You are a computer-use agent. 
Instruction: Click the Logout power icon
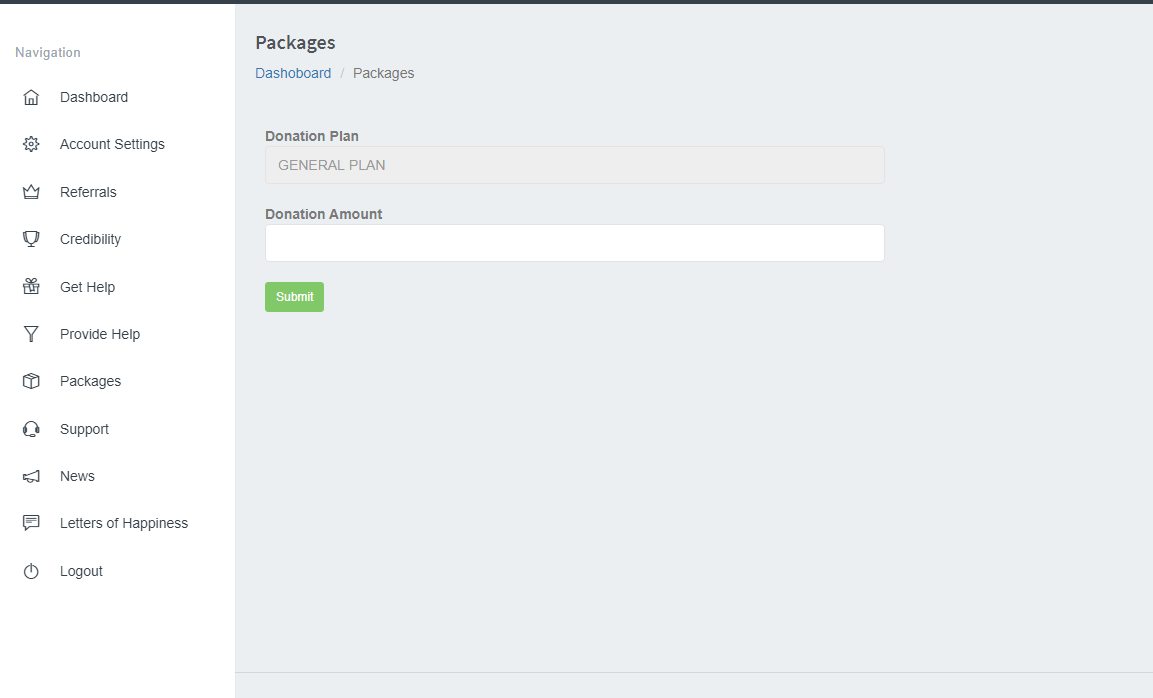click(x=31, y=571)
